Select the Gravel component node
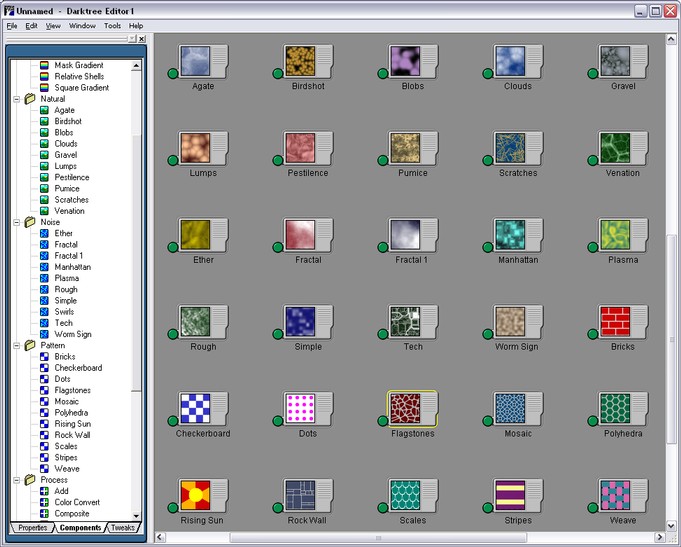 point(623,62)
